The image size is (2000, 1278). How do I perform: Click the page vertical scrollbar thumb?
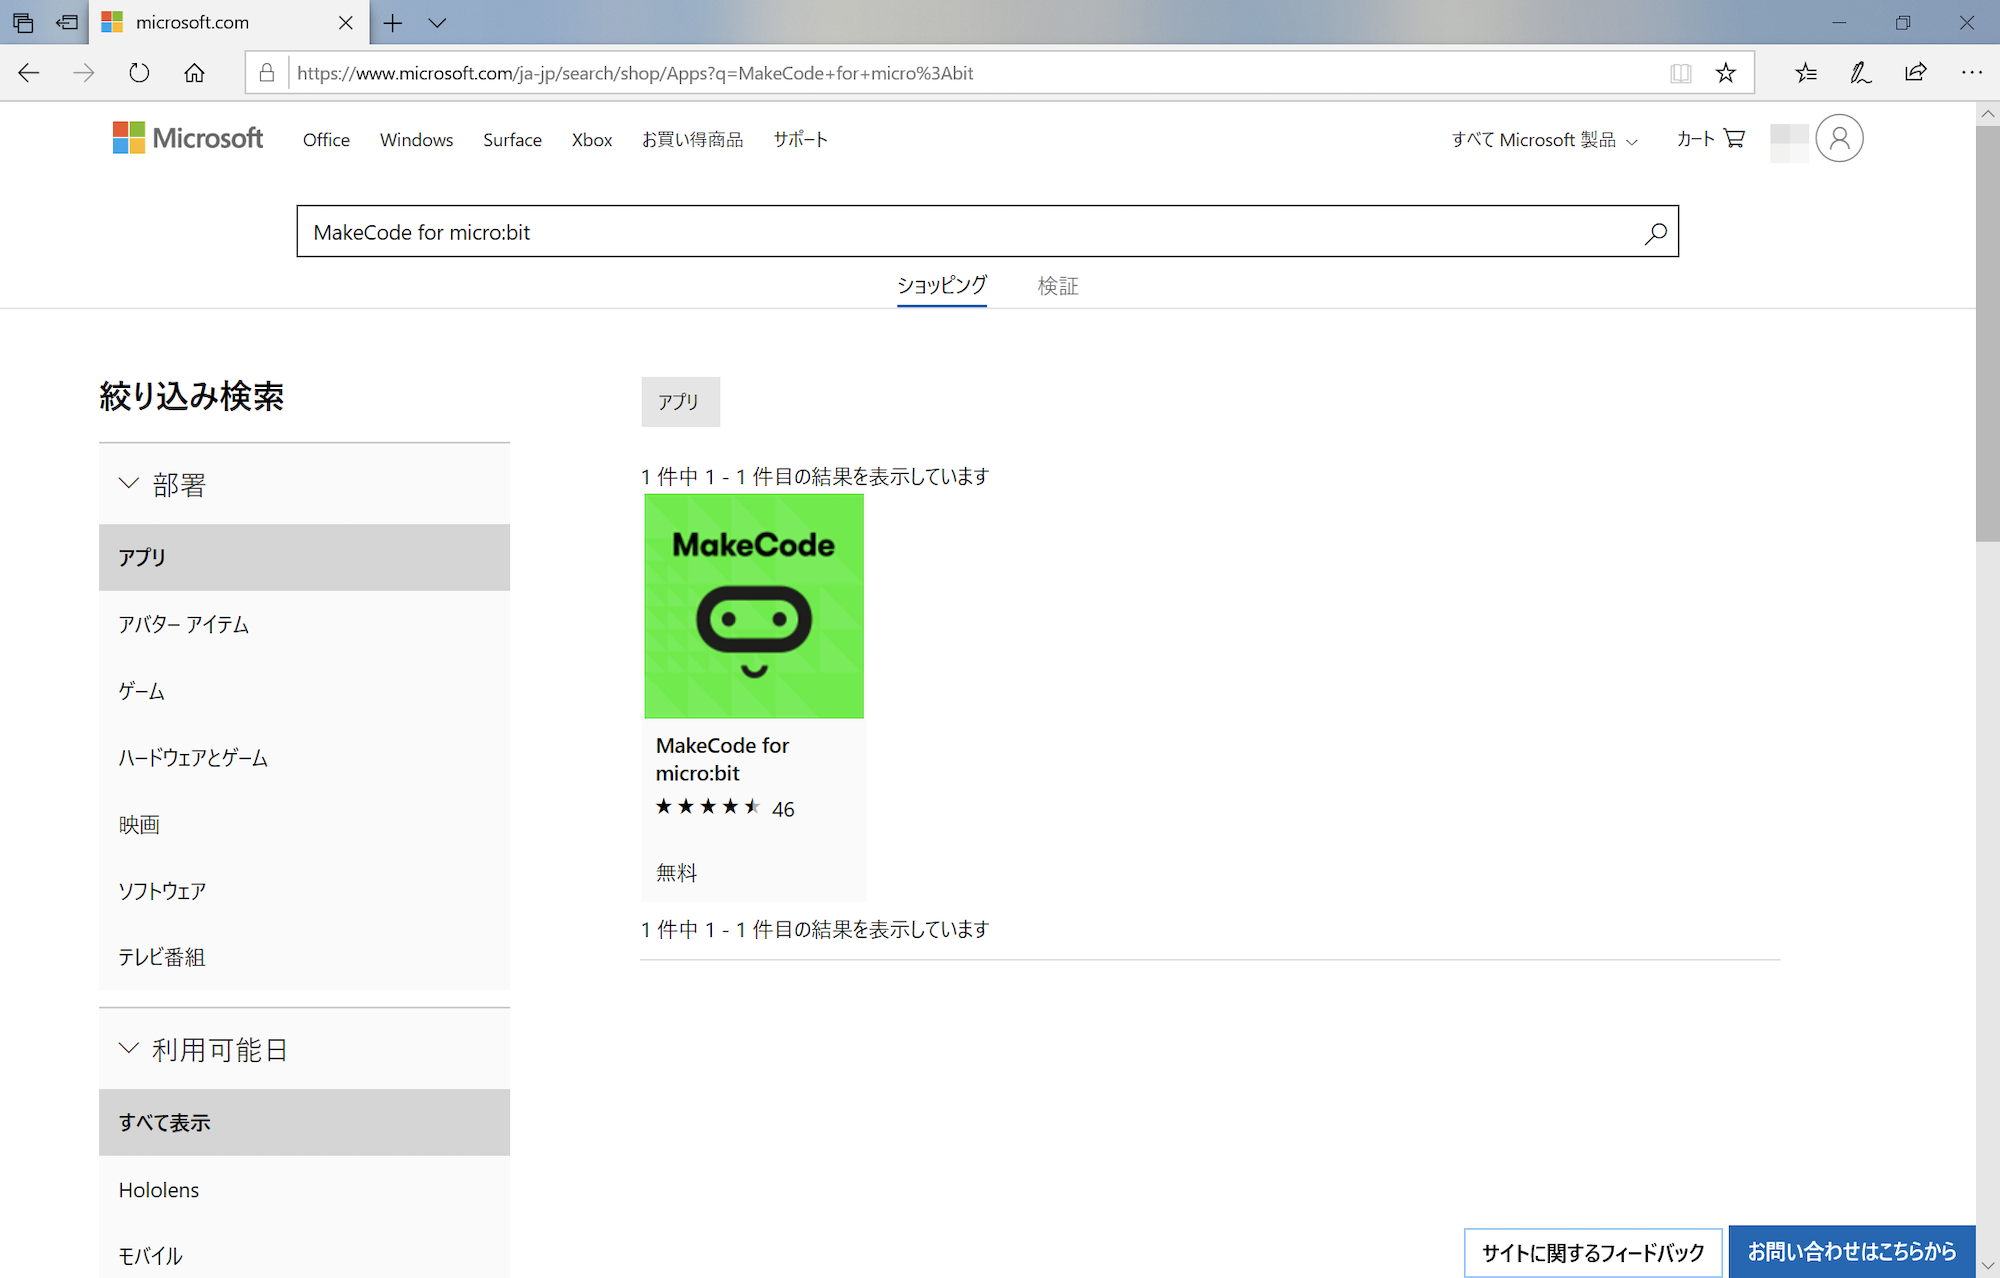1987,333
